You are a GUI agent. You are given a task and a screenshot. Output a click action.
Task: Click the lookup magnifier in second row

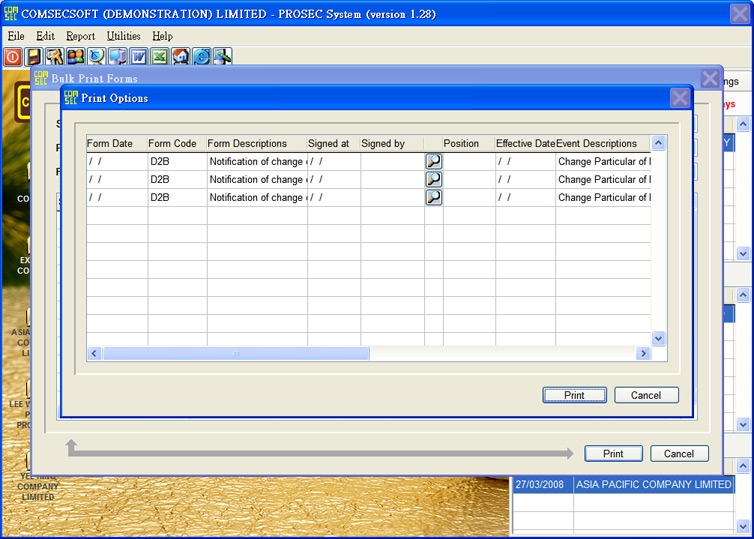(434, 179)
